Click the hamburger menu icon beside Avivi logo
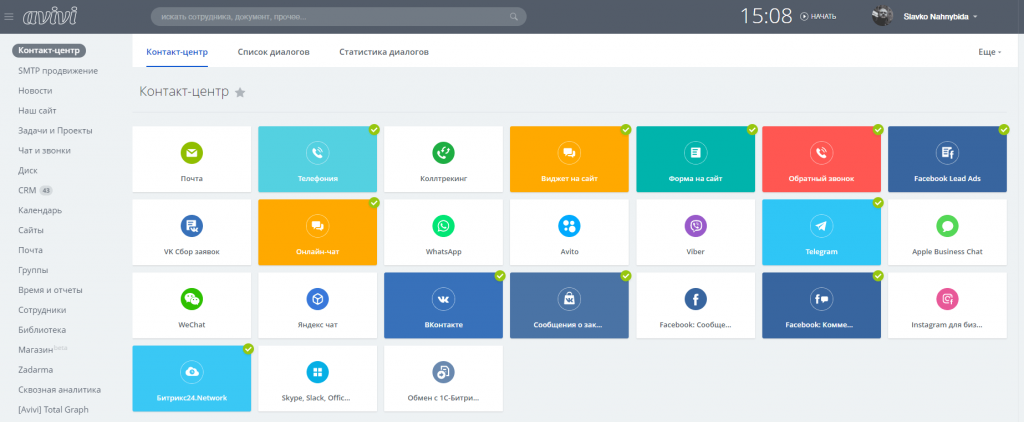Screen dimensions: 1024x422 9,16
